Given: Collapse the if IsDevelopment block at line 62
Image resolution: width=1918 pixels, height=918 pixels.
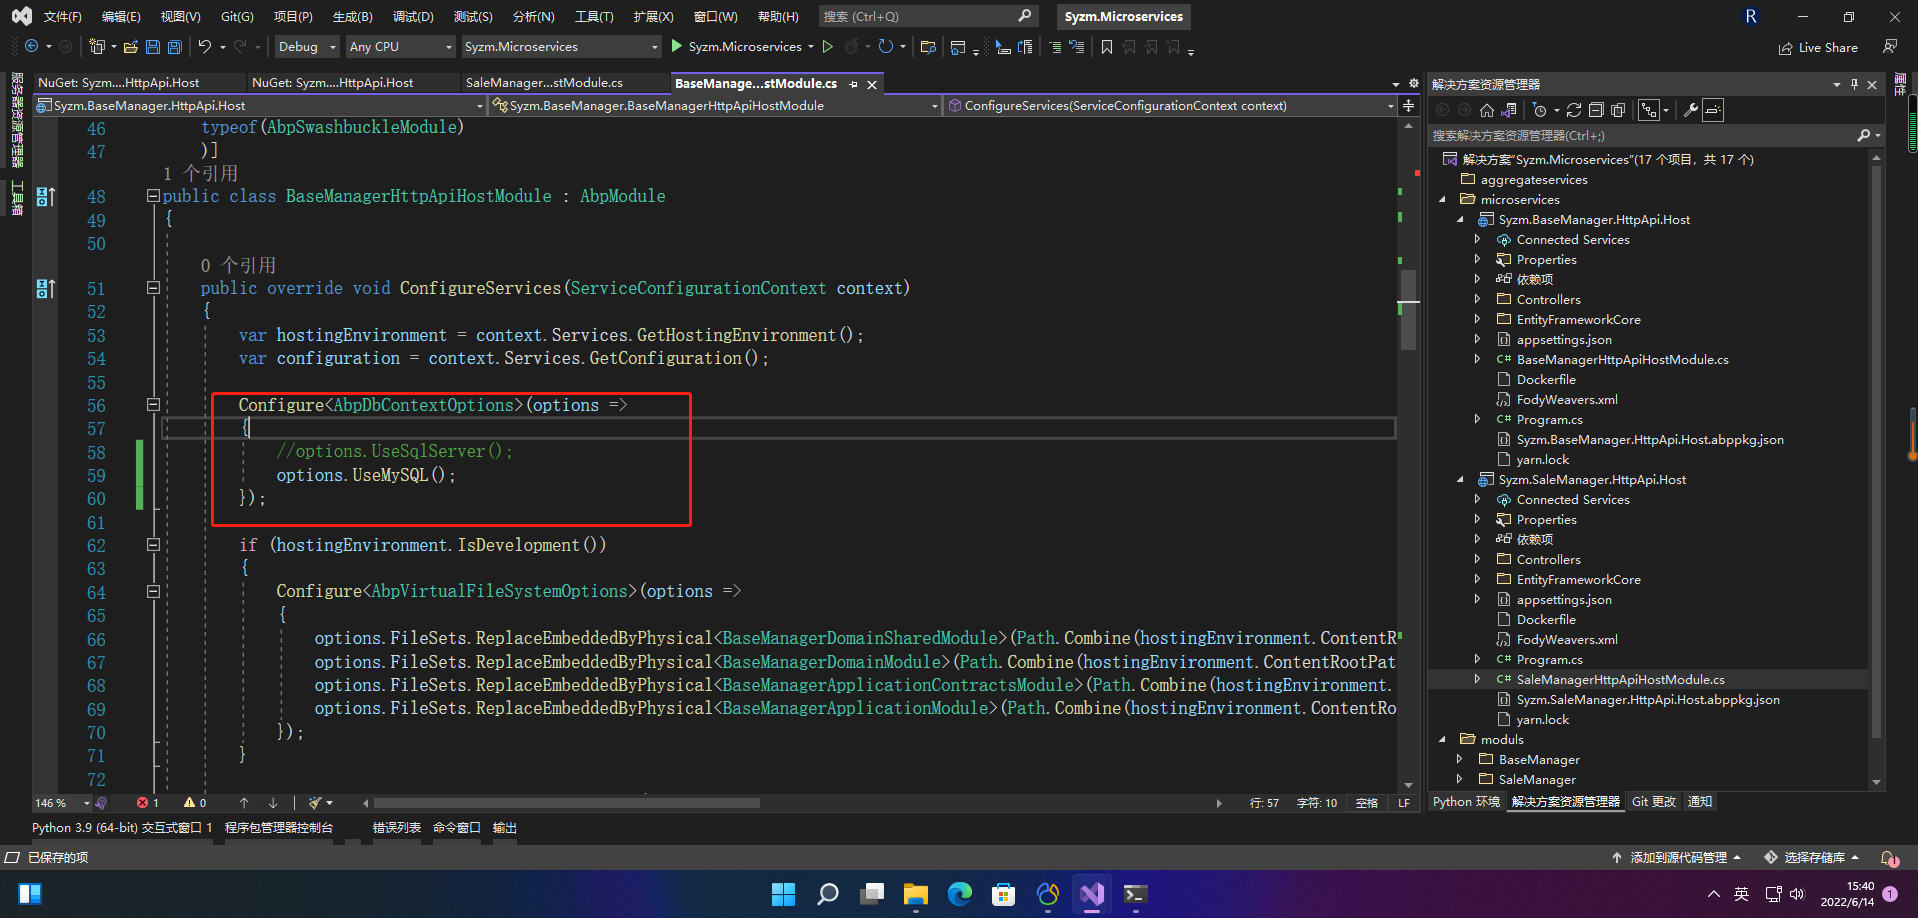Looking at the screenshot, I should point(153,545).
